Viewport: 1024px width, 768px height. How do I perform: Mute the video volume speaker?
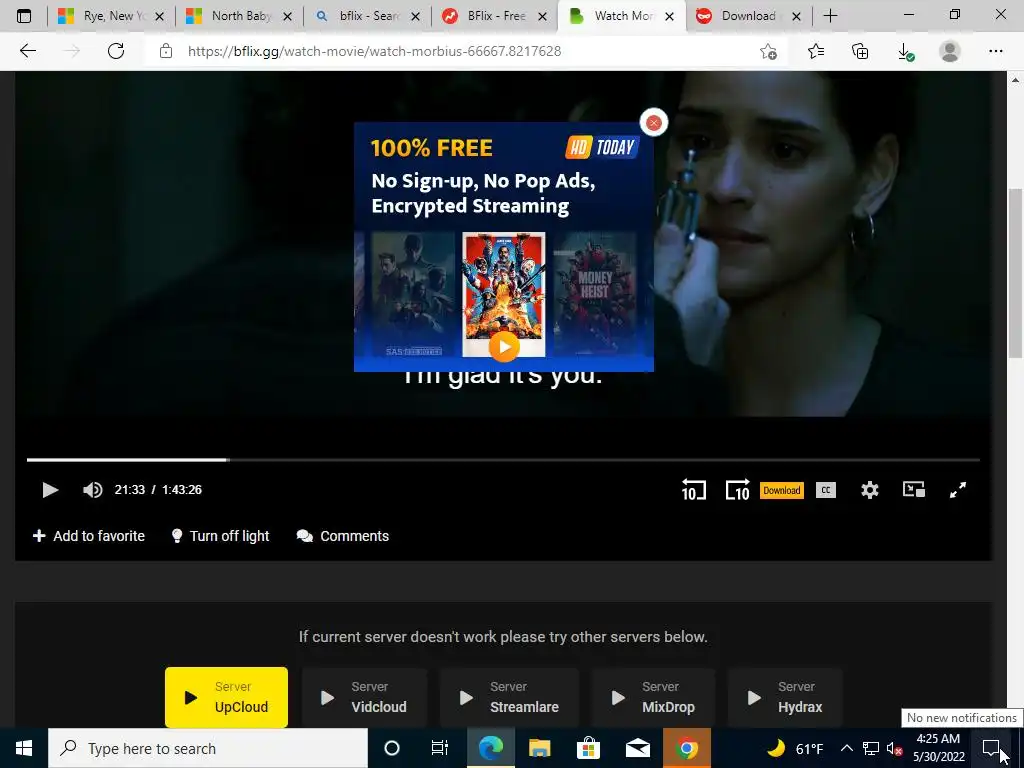pos(93,490)
